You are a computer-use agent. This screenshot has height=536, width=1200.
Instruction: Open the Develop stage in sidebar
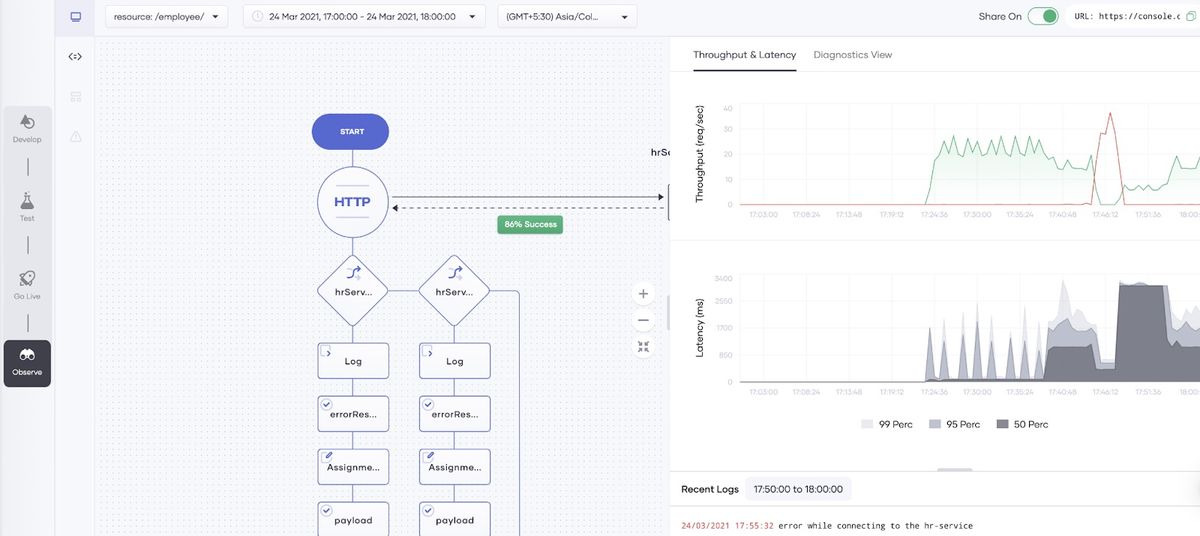click(x=27, y=126)
